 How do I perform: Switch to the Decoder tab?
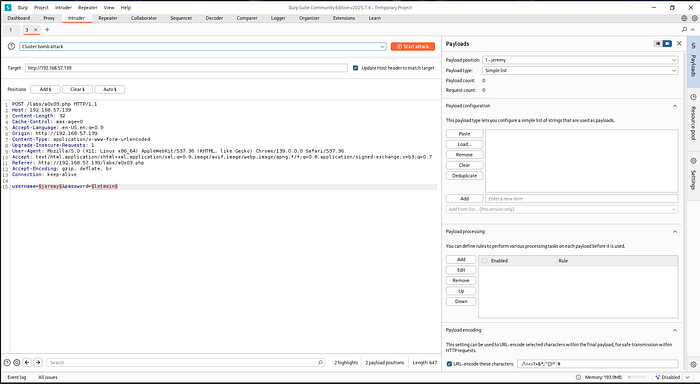click(x=214, y=18)
